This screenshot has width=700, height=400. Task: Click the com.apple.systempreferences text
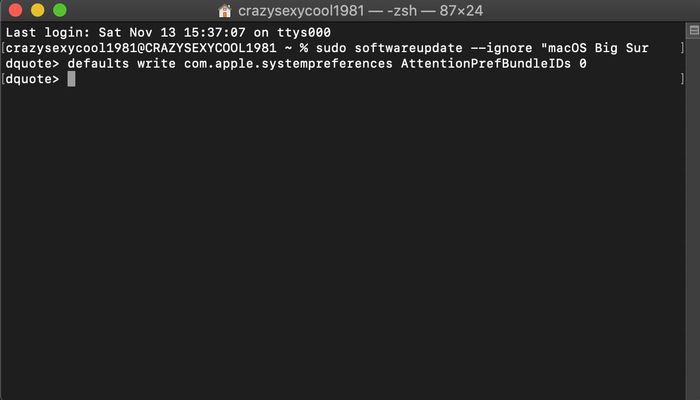click(x=288, y=64)
